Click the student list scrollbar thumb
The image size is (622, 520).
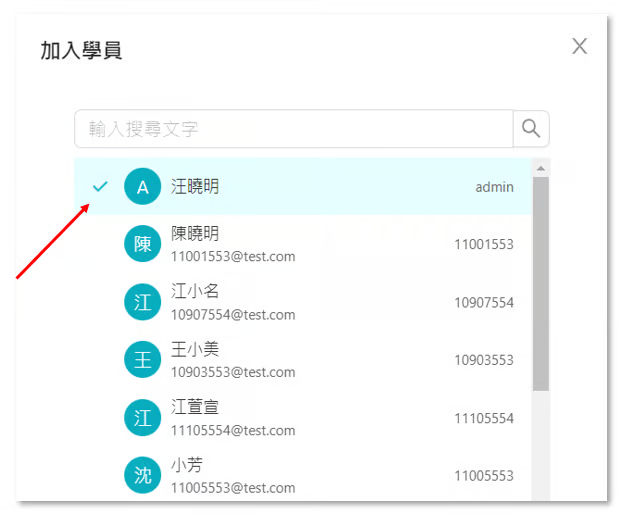(x=541, y=285)
